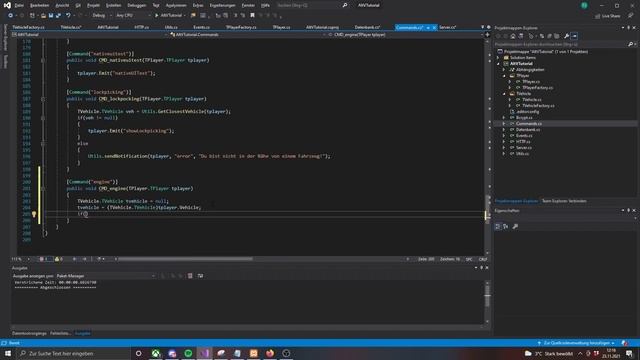Switch to the Server.cs tab

click(x=448, y=27)
